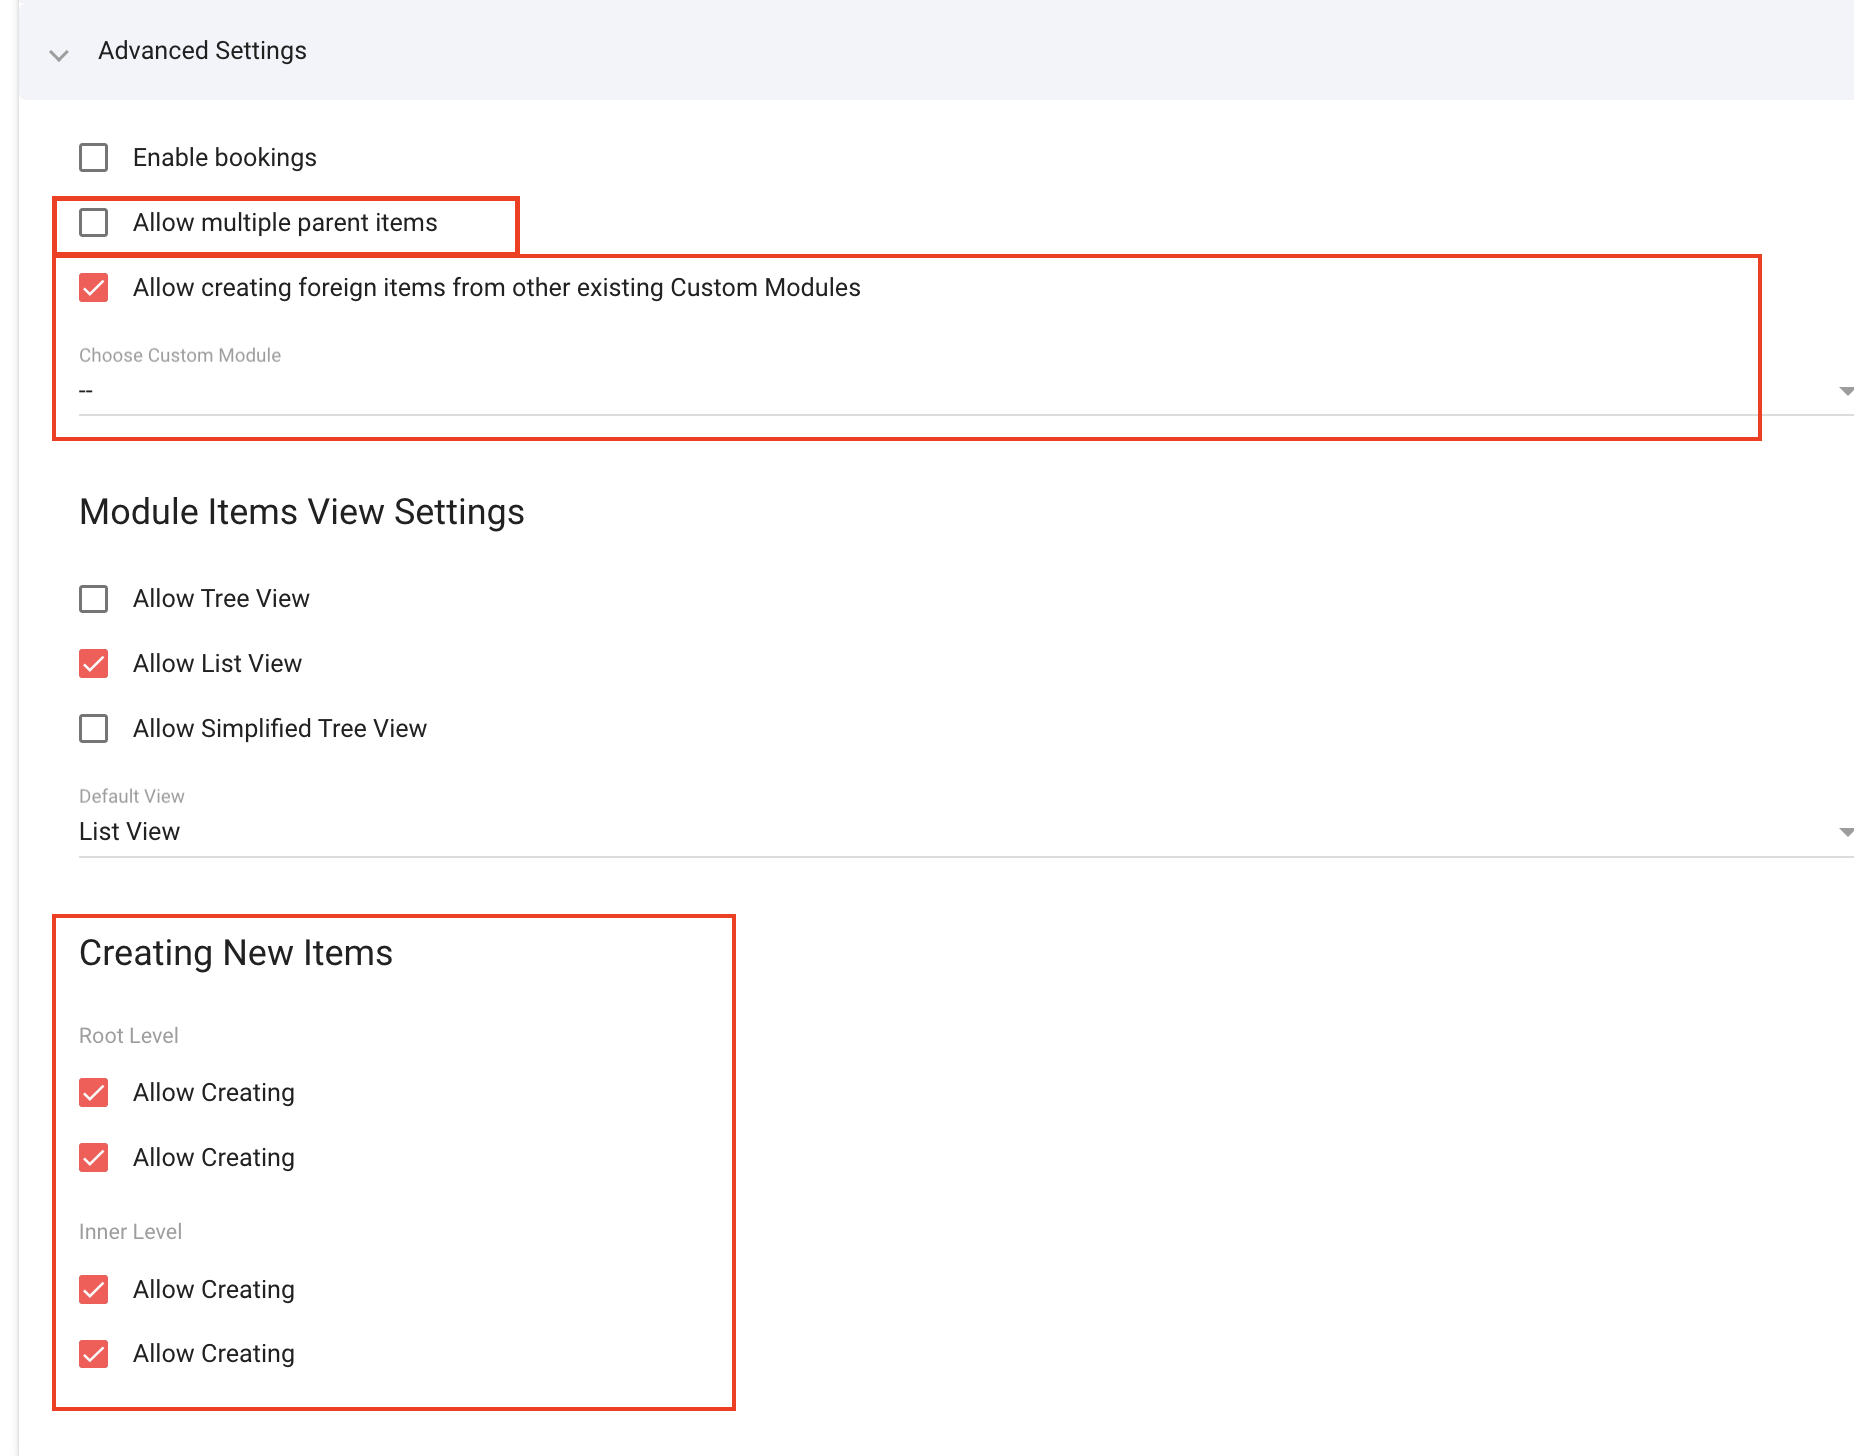Open the Default View List View selector

pos(900,832)
